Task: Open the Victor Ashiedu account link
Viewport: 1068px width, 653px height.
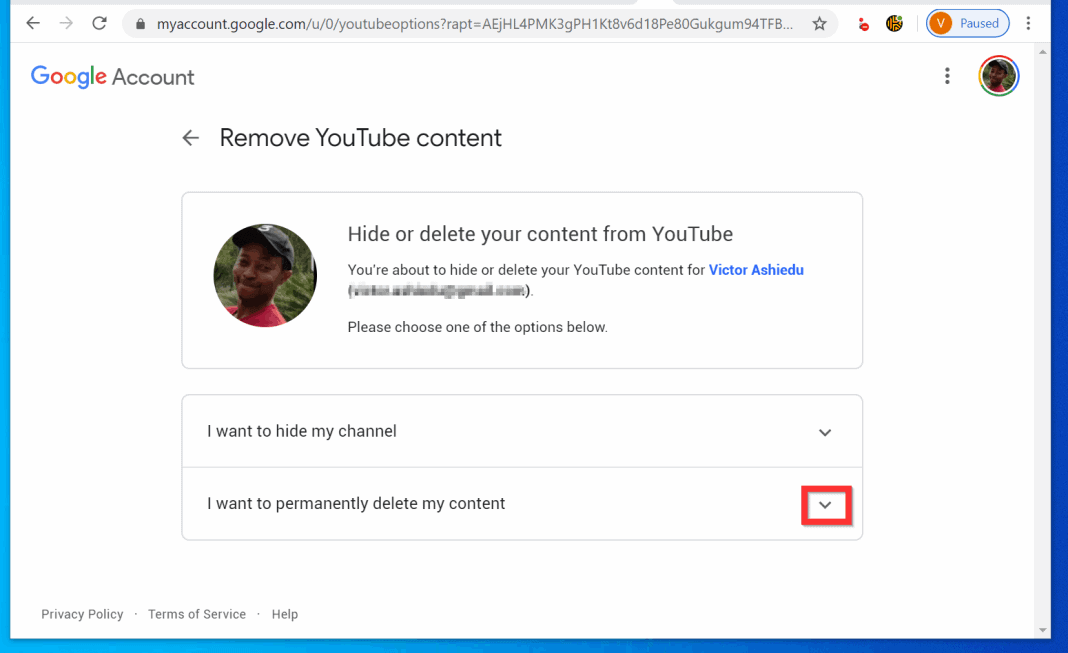Action: pyautogui.click(x=756, y=269)
